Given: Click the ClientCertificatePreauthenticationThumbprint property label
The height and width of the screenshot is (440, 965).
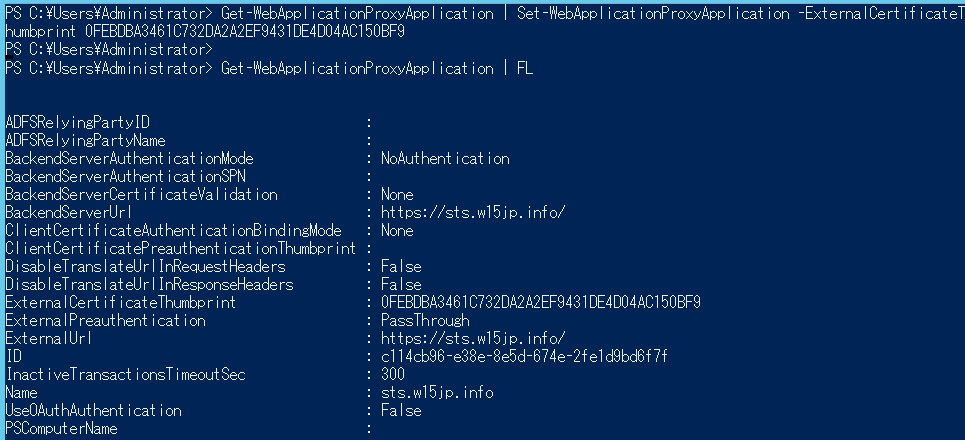Looking at the screenshot, I should click(180, 249).
